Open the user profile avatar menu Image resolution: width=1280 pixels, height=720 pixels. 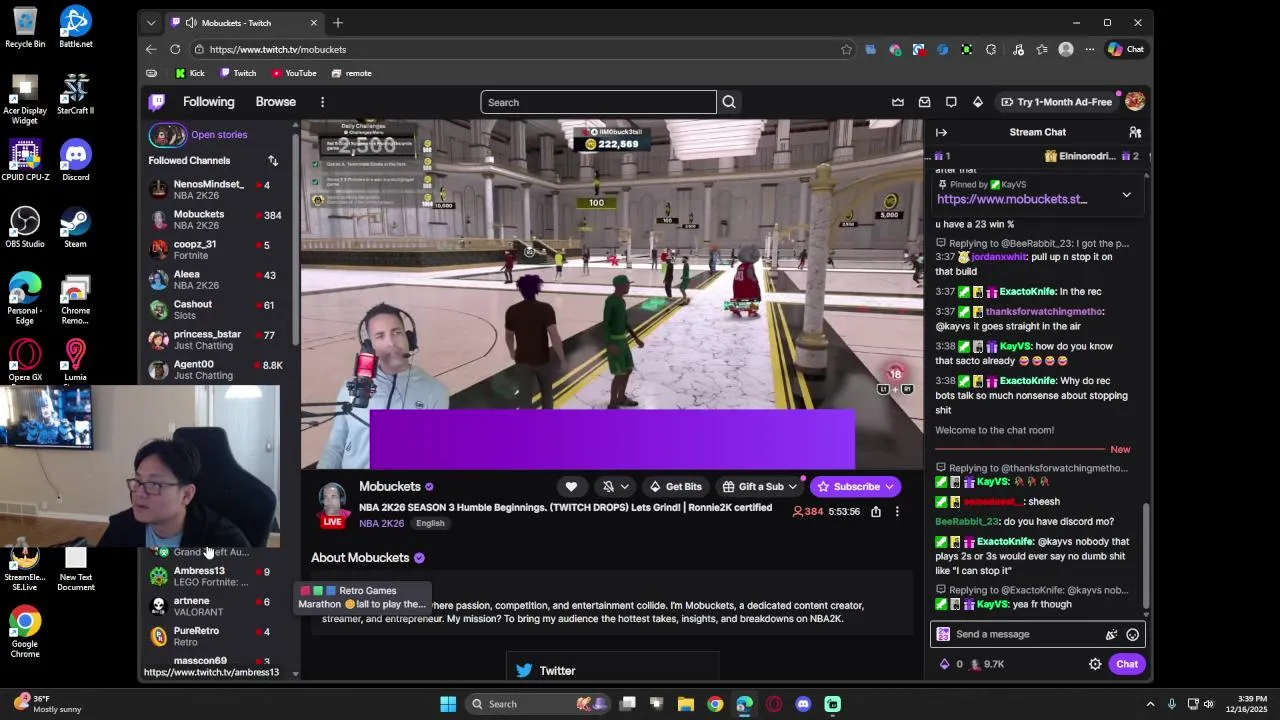tap(1134, 102)
